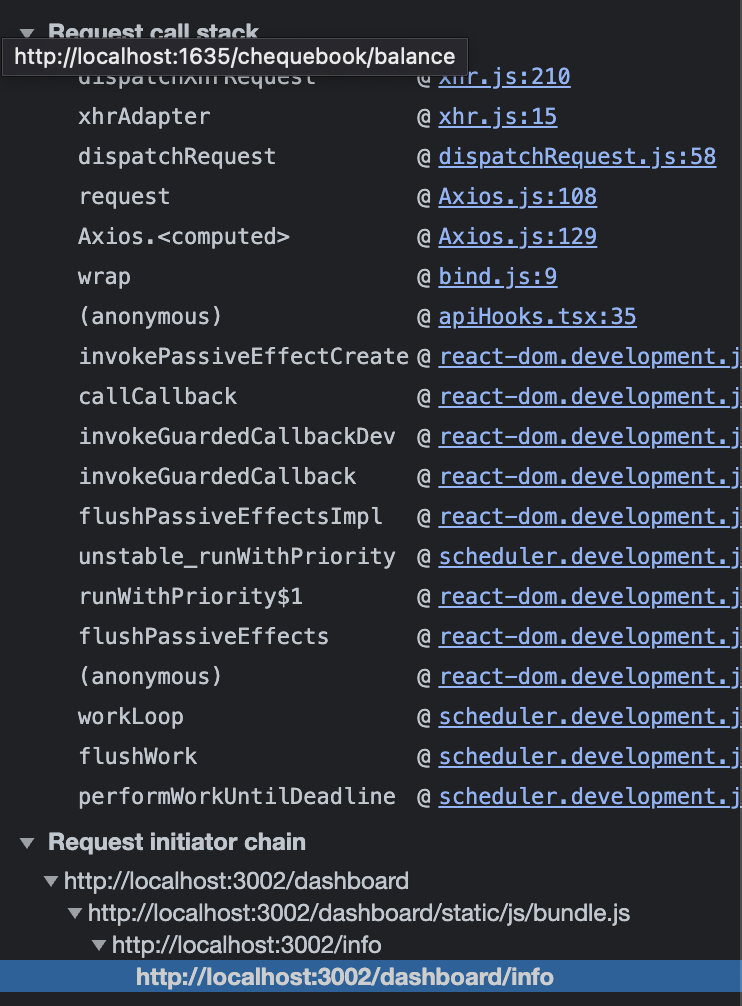Open the flushPassiveEffectsImpl react-dom link
The height and width of the screenshot is (1006, 742).
[590, 516]
